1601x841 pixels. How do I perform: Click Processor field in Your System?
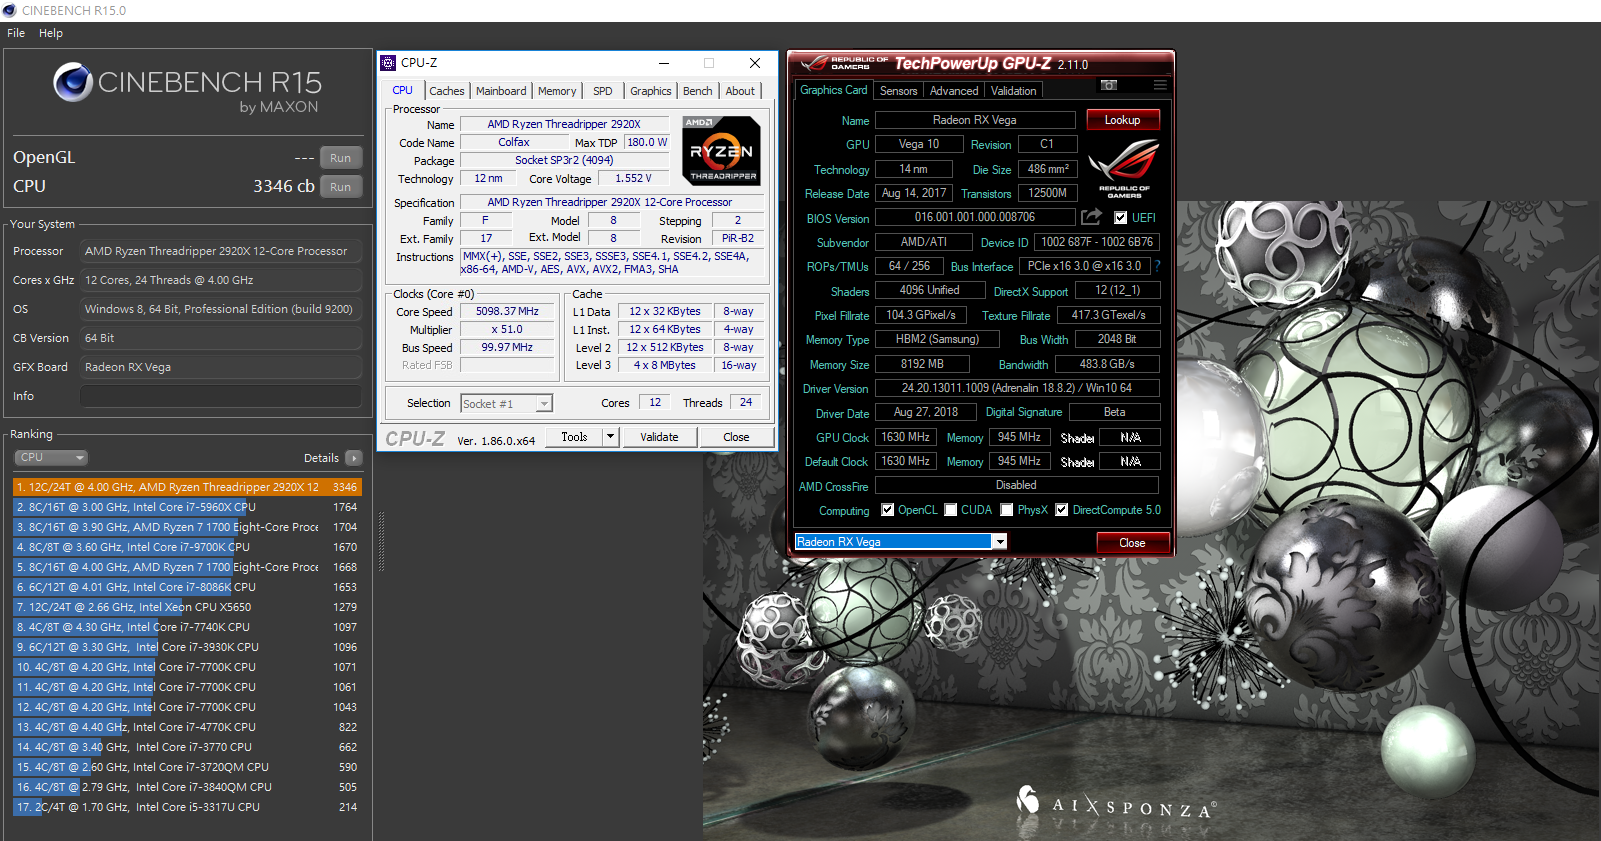coord(221,251)
